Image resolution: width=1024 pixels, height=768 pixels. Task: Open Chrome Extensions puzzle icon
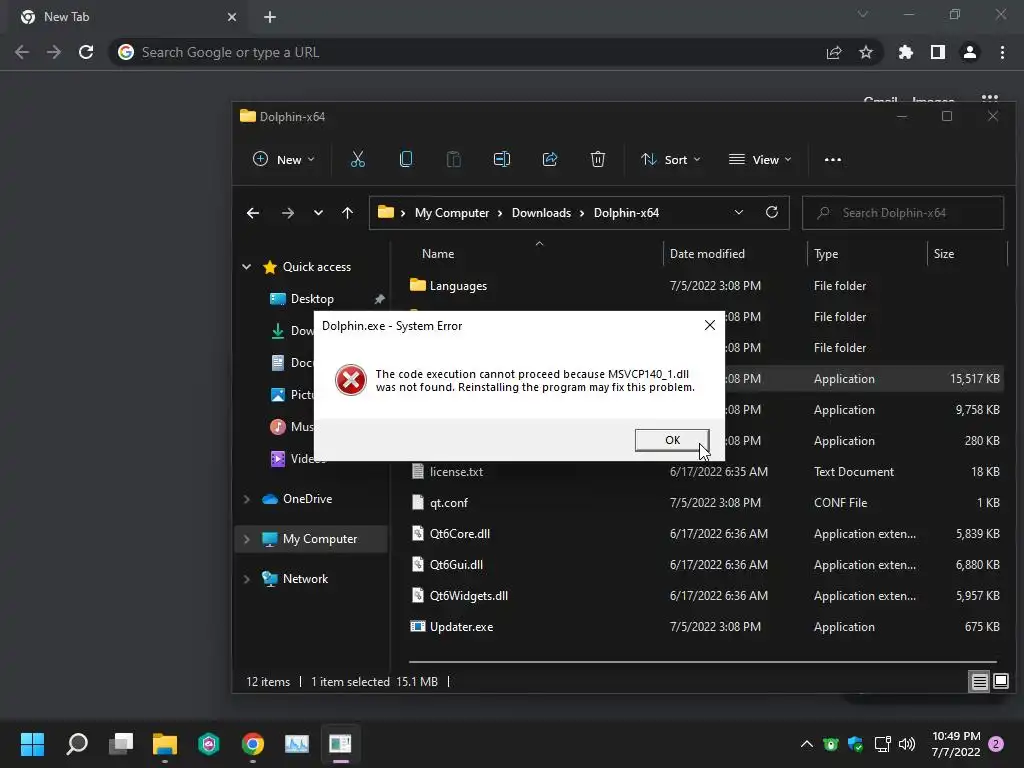point(906,52)
